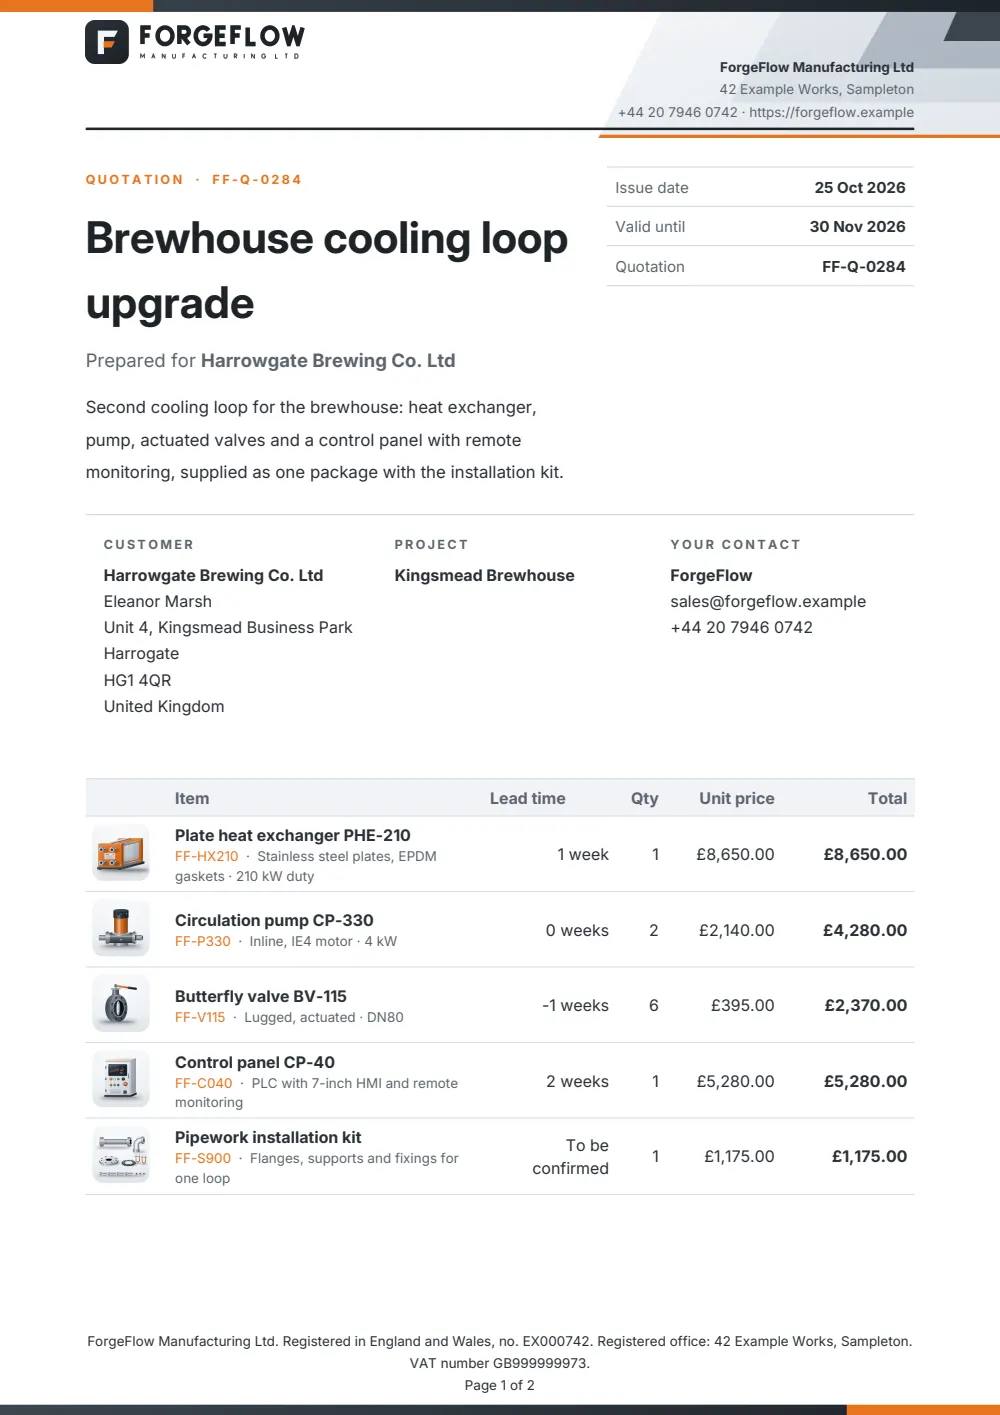1000x1415 pixels.
Task: Open the https://forgeflow.example link in header
Action: coord(831,112)
